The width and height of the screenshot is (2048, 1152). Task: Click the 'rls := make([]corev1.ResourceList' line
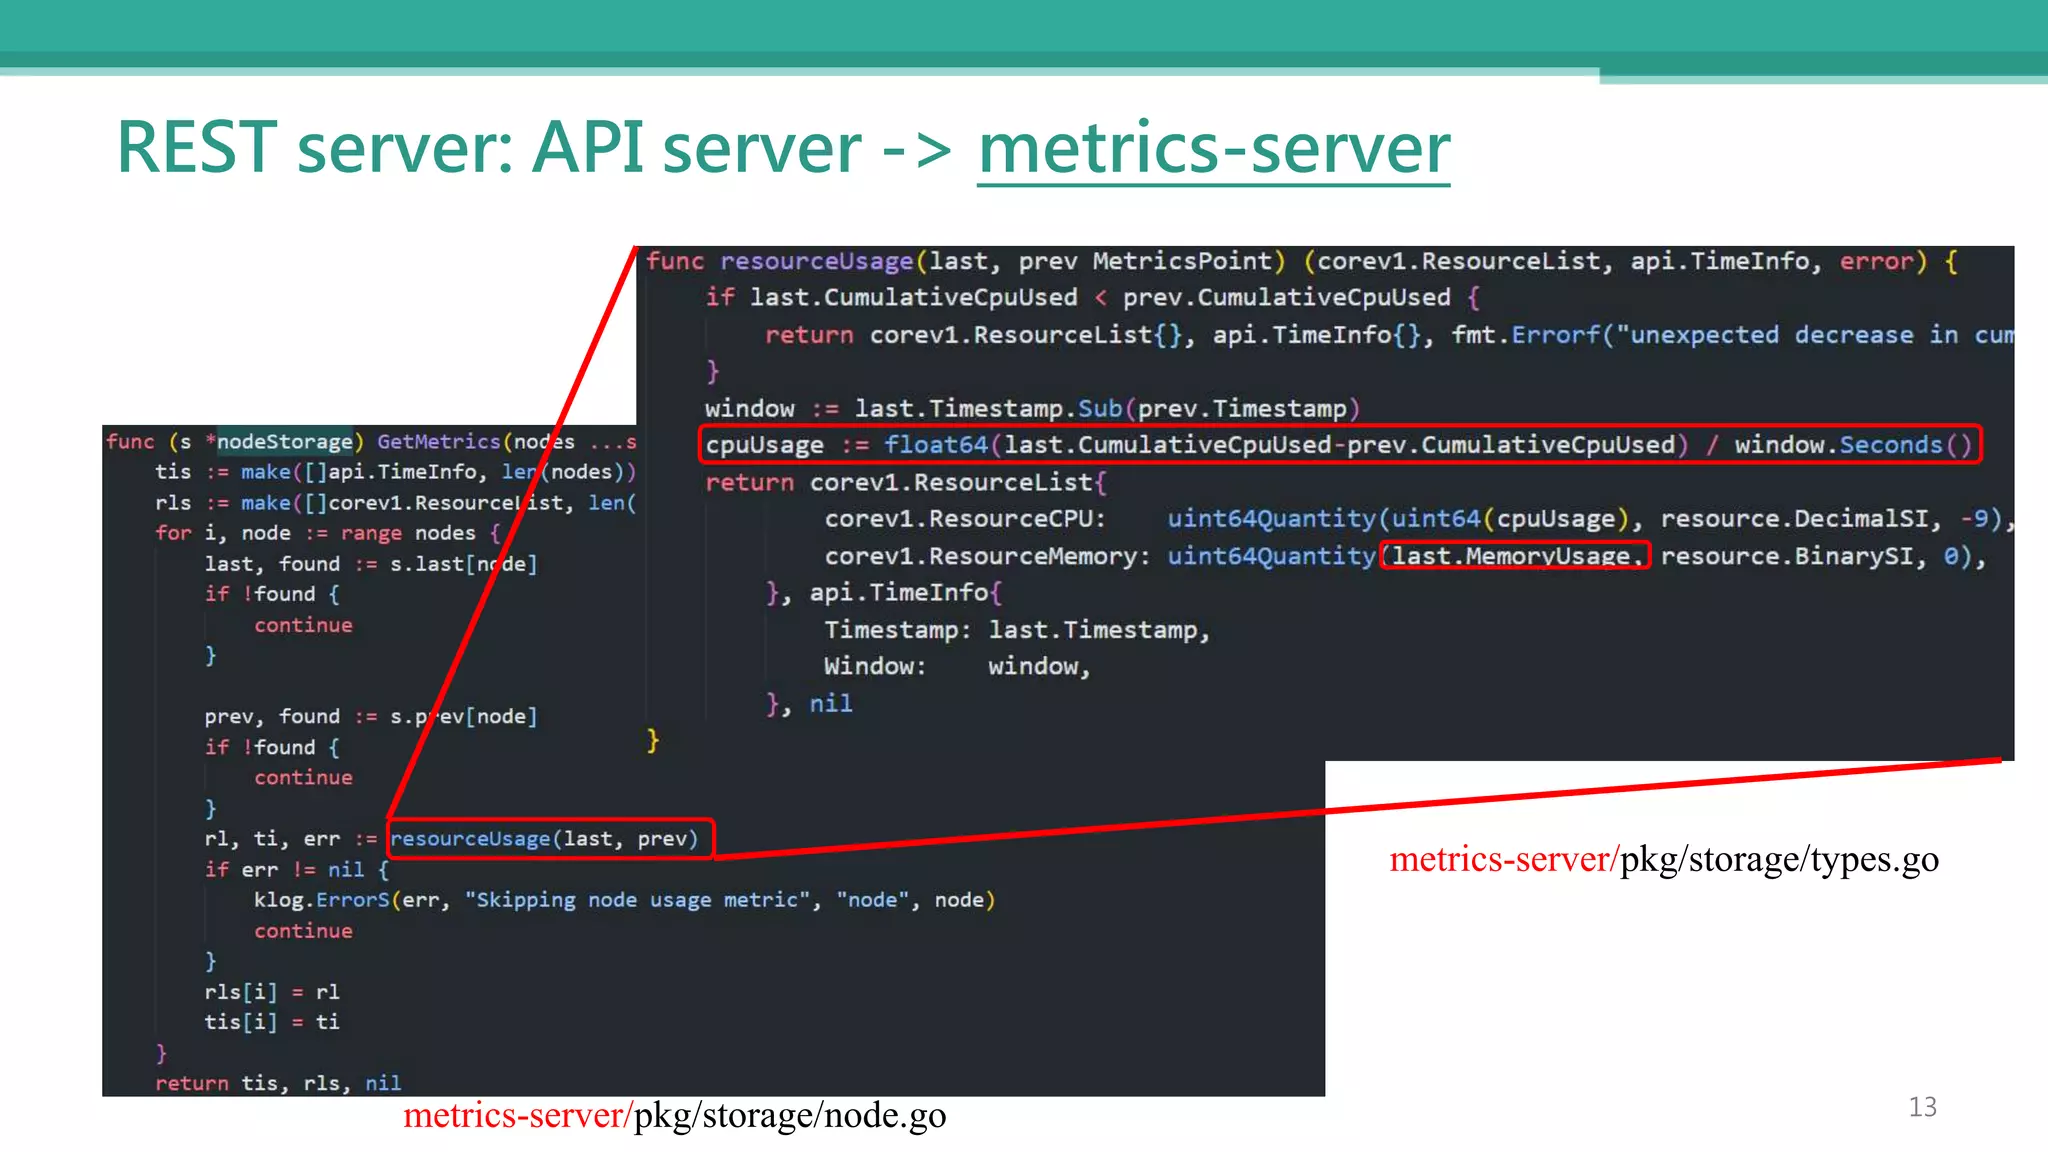395,502
